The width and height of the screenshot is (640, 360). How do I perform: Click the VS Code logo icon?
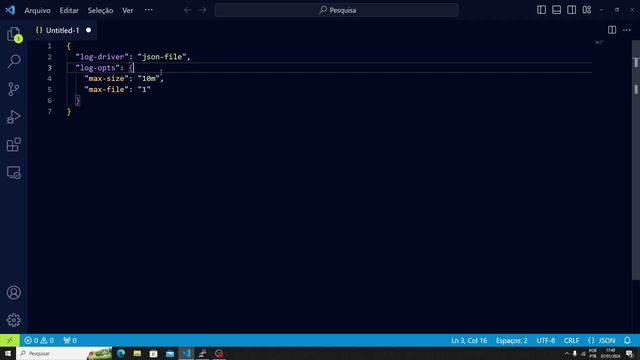tap(10, 10)
